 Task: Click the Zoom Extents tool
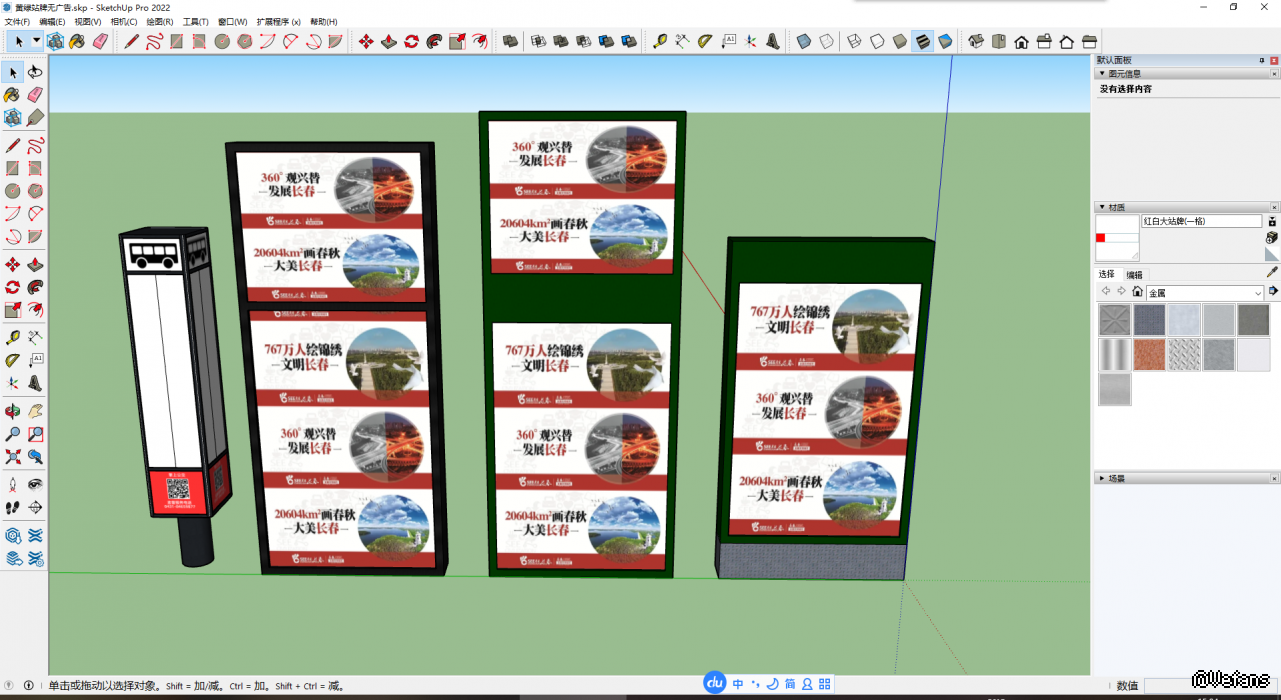click(x=13, y=457)
